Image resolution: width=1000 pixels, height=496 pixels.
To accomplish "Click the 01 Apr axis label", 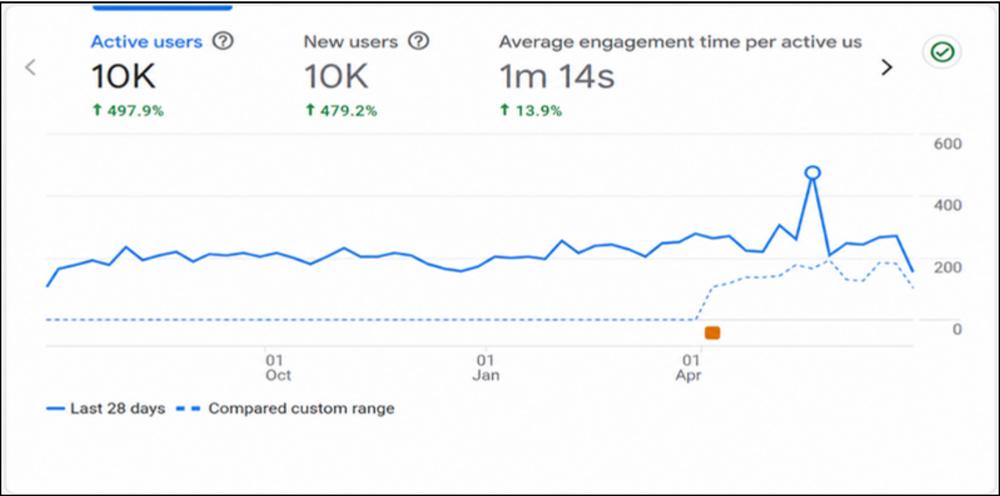I will pyautogui.click(x=689, y=368).
